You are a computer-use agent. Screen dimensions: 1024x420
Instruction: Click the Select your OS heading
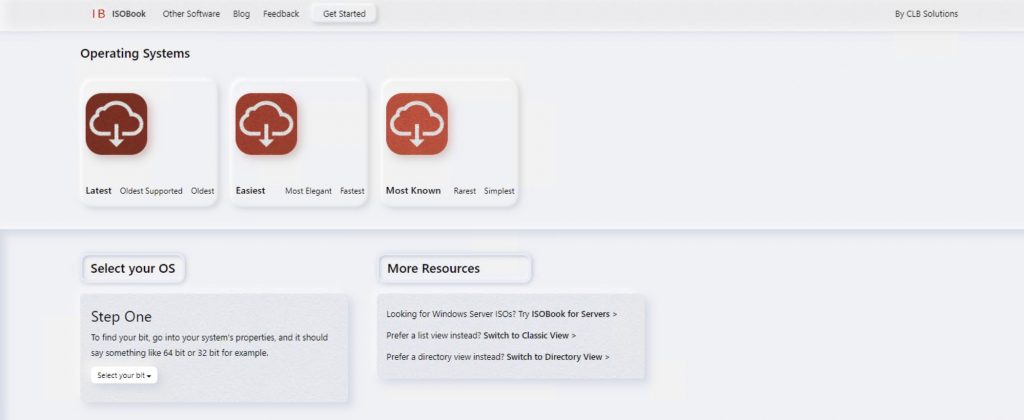coord(133,268)
